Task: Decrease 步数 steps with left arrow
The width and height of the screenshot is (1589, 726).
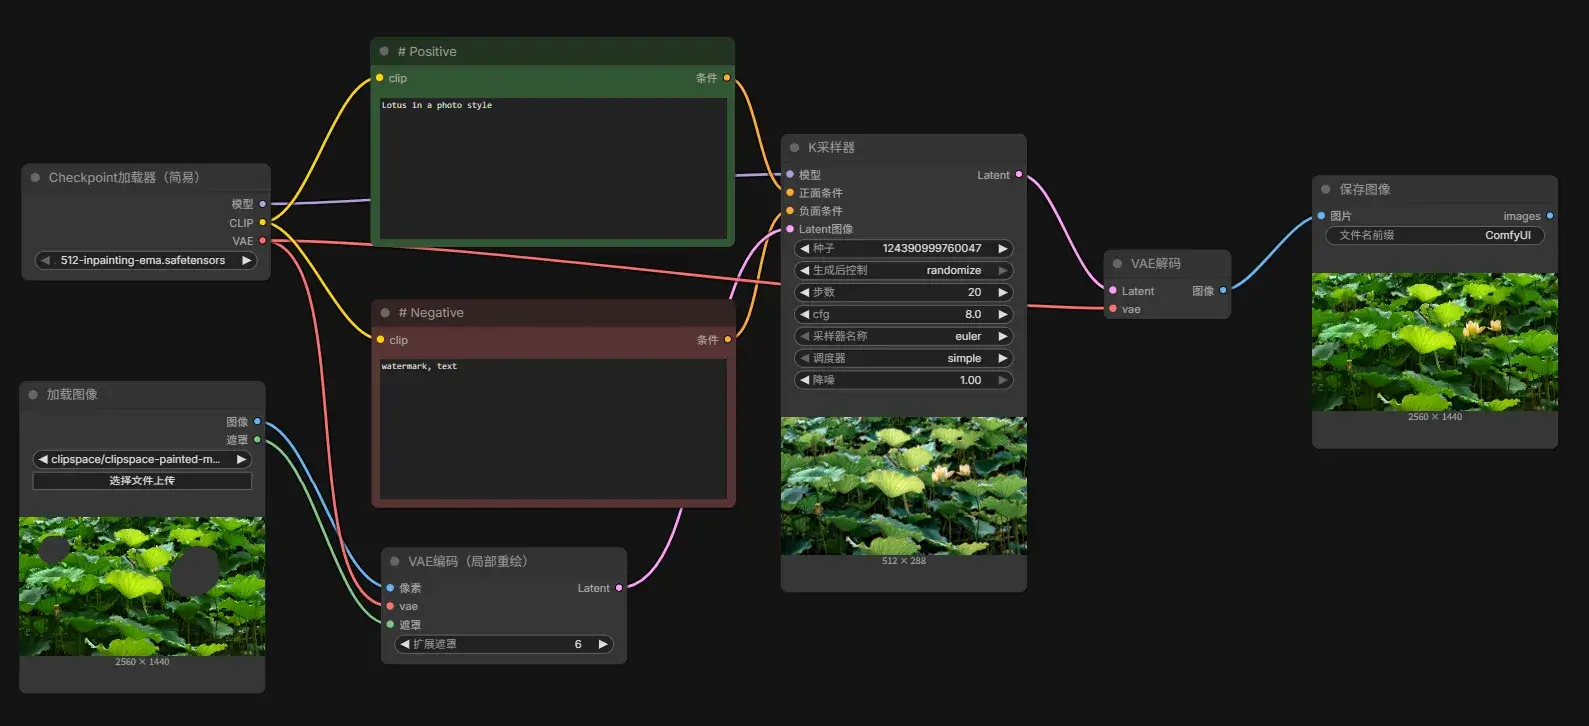Action: tap(805, 292)
